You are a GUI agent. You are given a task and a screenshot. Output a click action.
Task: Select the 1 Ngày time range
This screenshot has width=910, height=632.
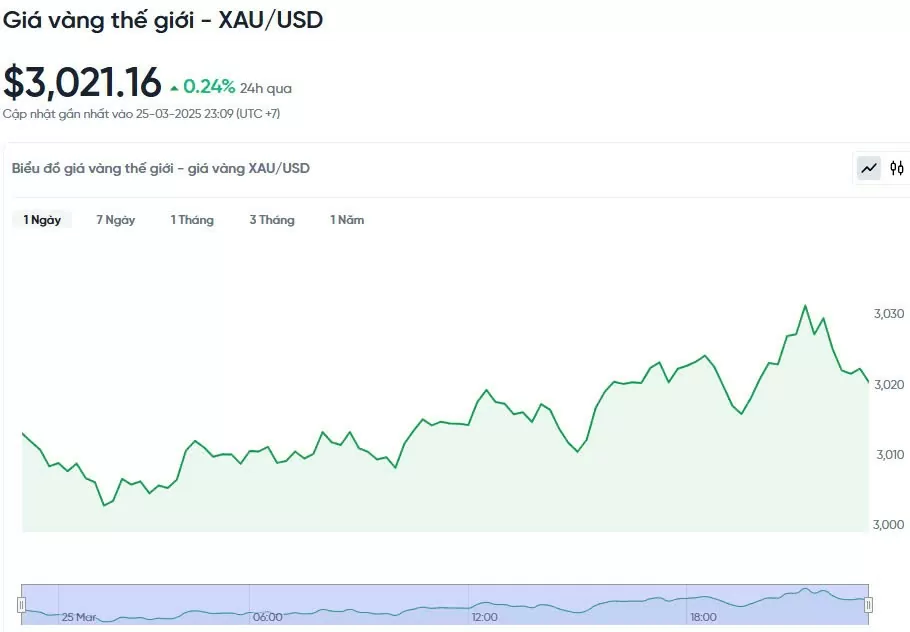(42, 220)
